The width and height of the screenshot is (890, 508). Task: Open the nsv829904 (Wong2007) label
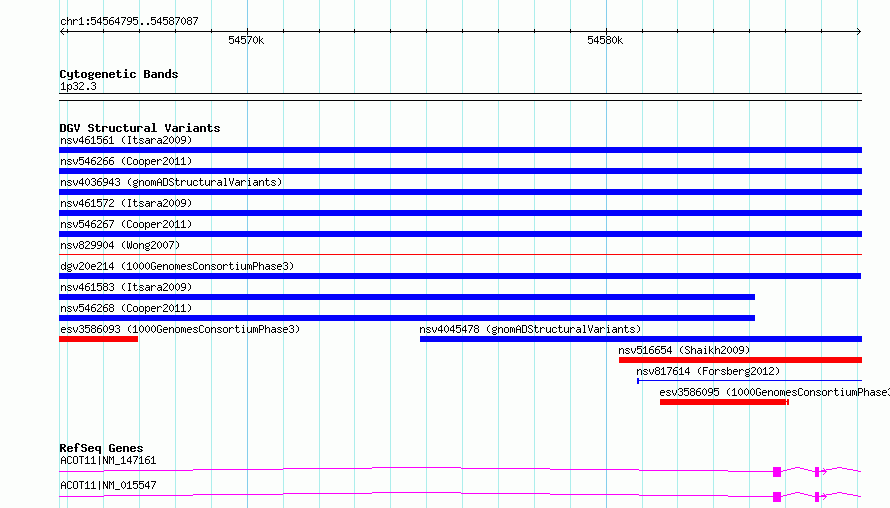click(120, 245)
